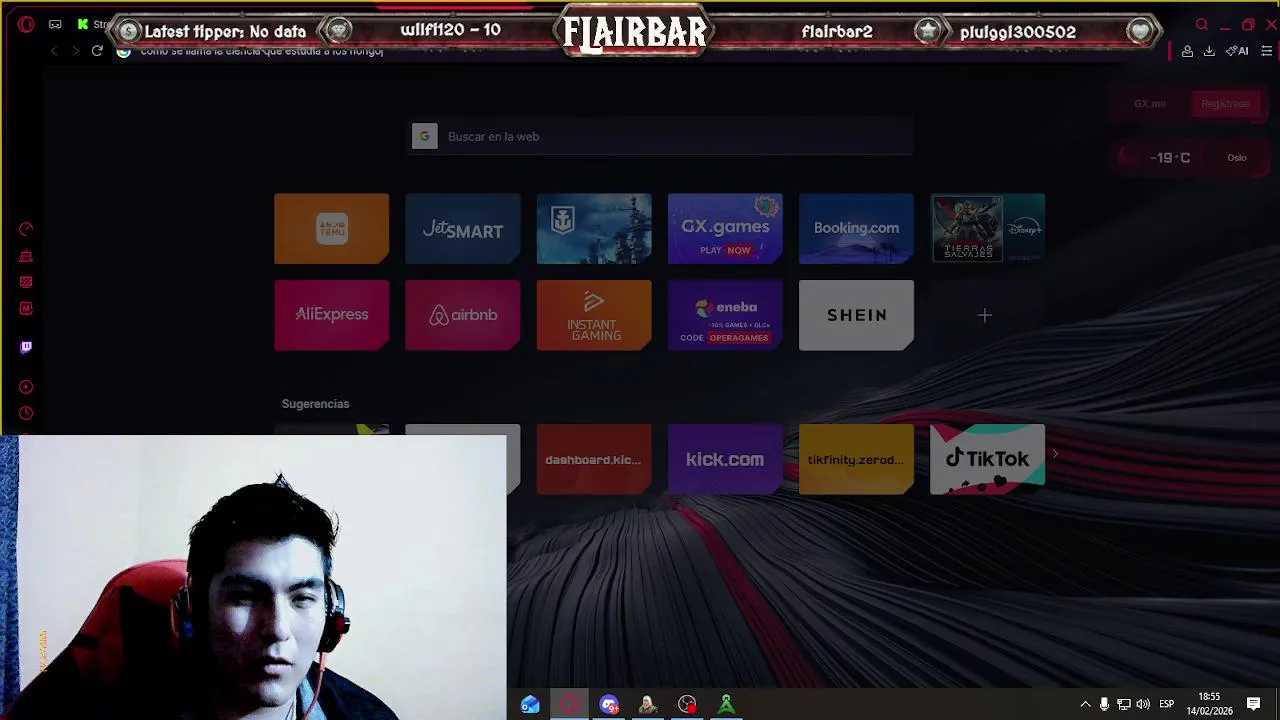This screenshot has width=1280, height=720.
Task: Open the network tray icon
Action: point(1123,705)
